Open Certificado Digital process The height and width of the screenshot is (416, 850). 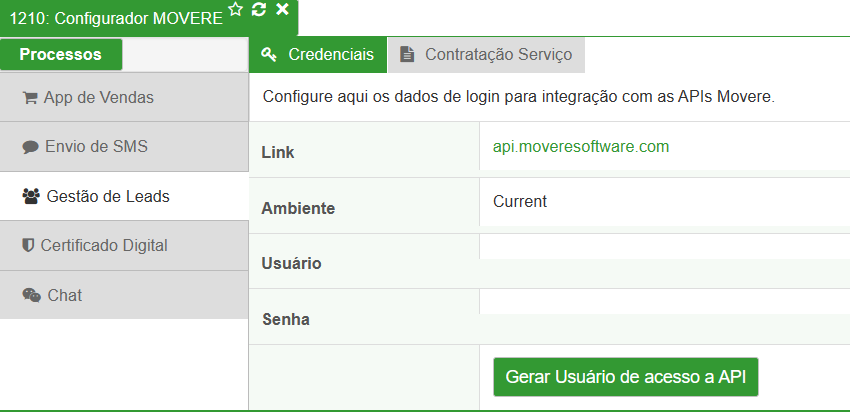(124, 245)
